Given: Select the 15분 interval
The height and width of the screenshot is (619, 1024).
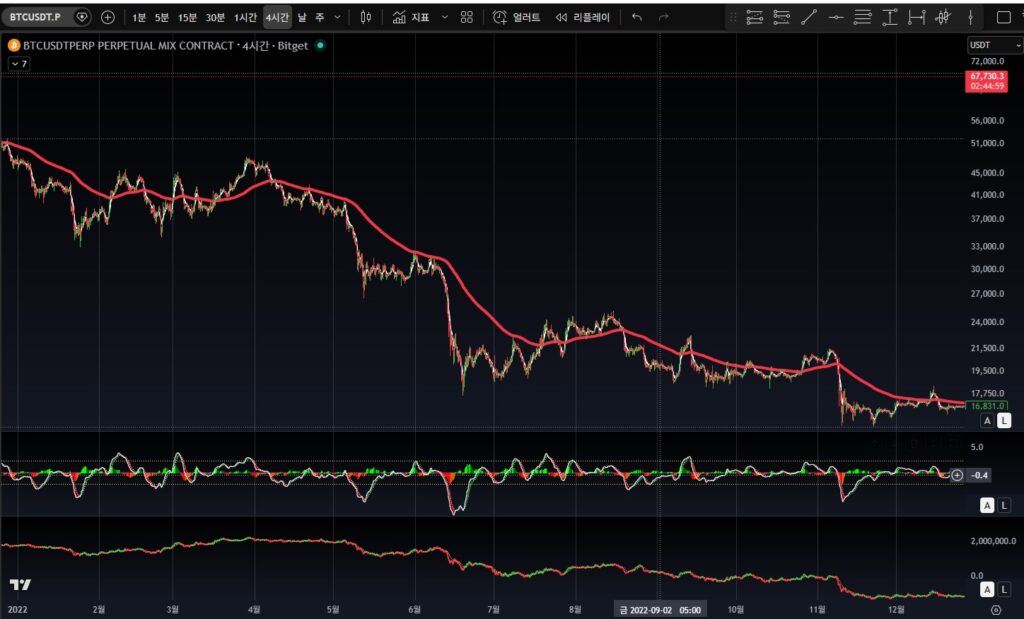Looking at the screenshot, I should 187,17.
